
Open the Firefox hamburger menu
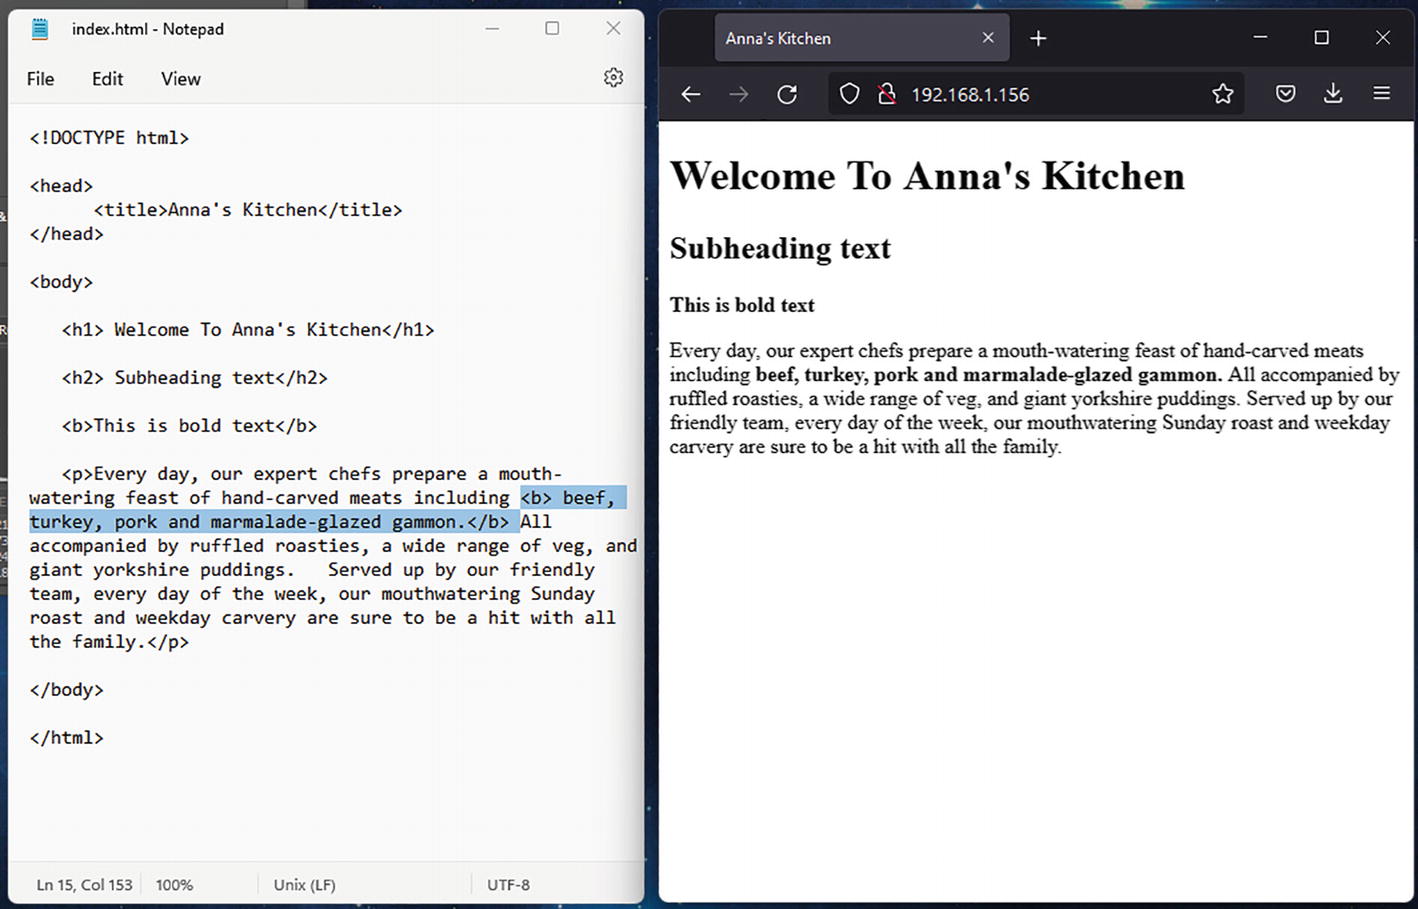pos(1382,94)
